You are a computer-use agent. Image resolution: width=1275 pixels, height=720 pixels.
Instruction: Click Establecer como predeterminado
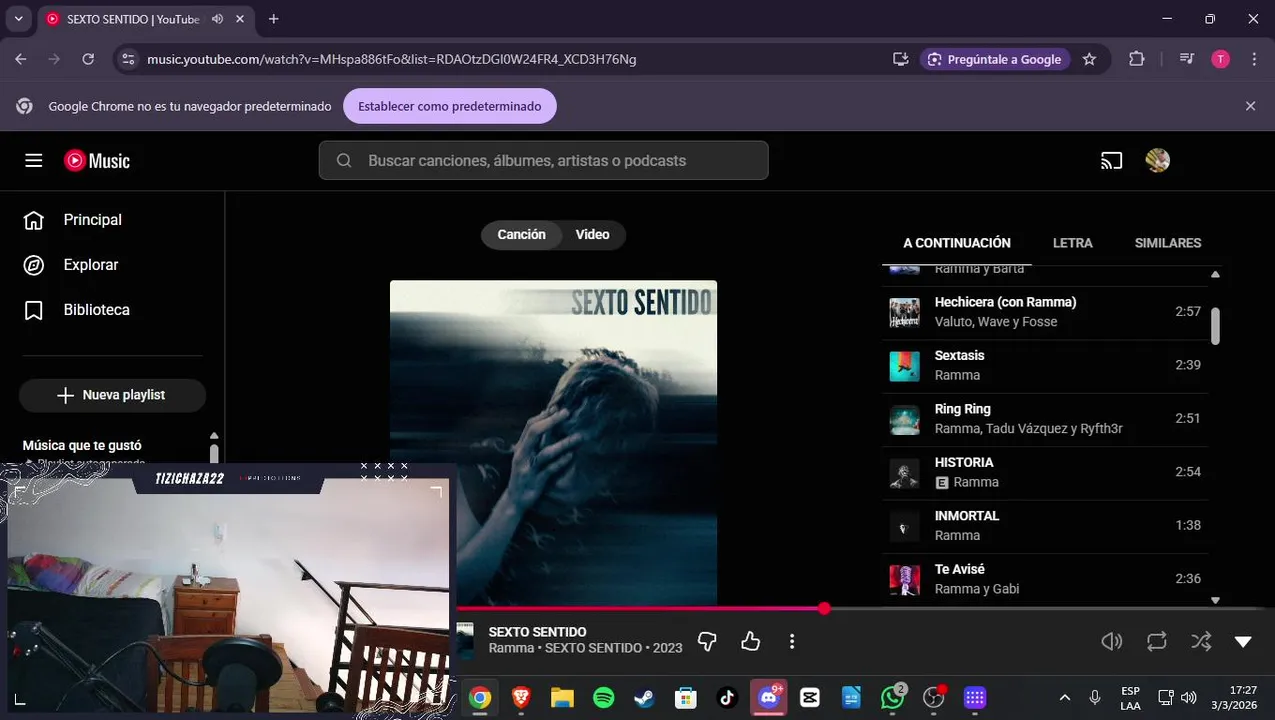point(450,106)
